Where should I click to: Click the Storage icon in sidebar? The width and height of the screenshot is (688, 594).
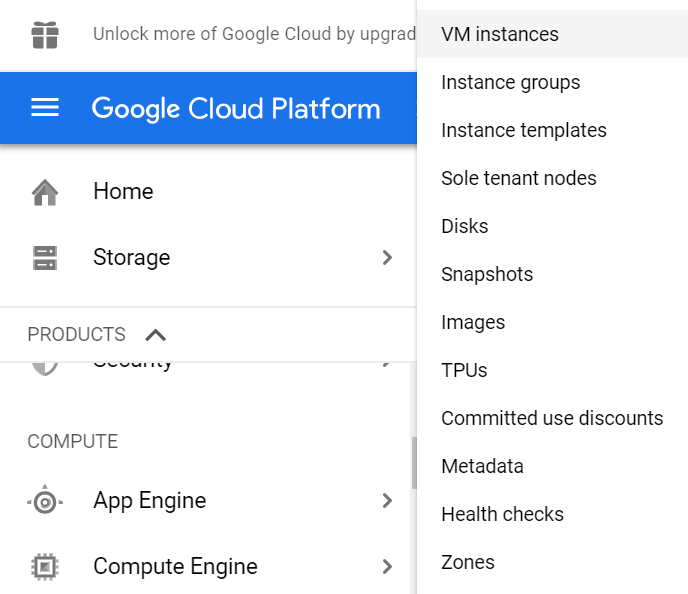pyautogui.click(x=45, y=257)
